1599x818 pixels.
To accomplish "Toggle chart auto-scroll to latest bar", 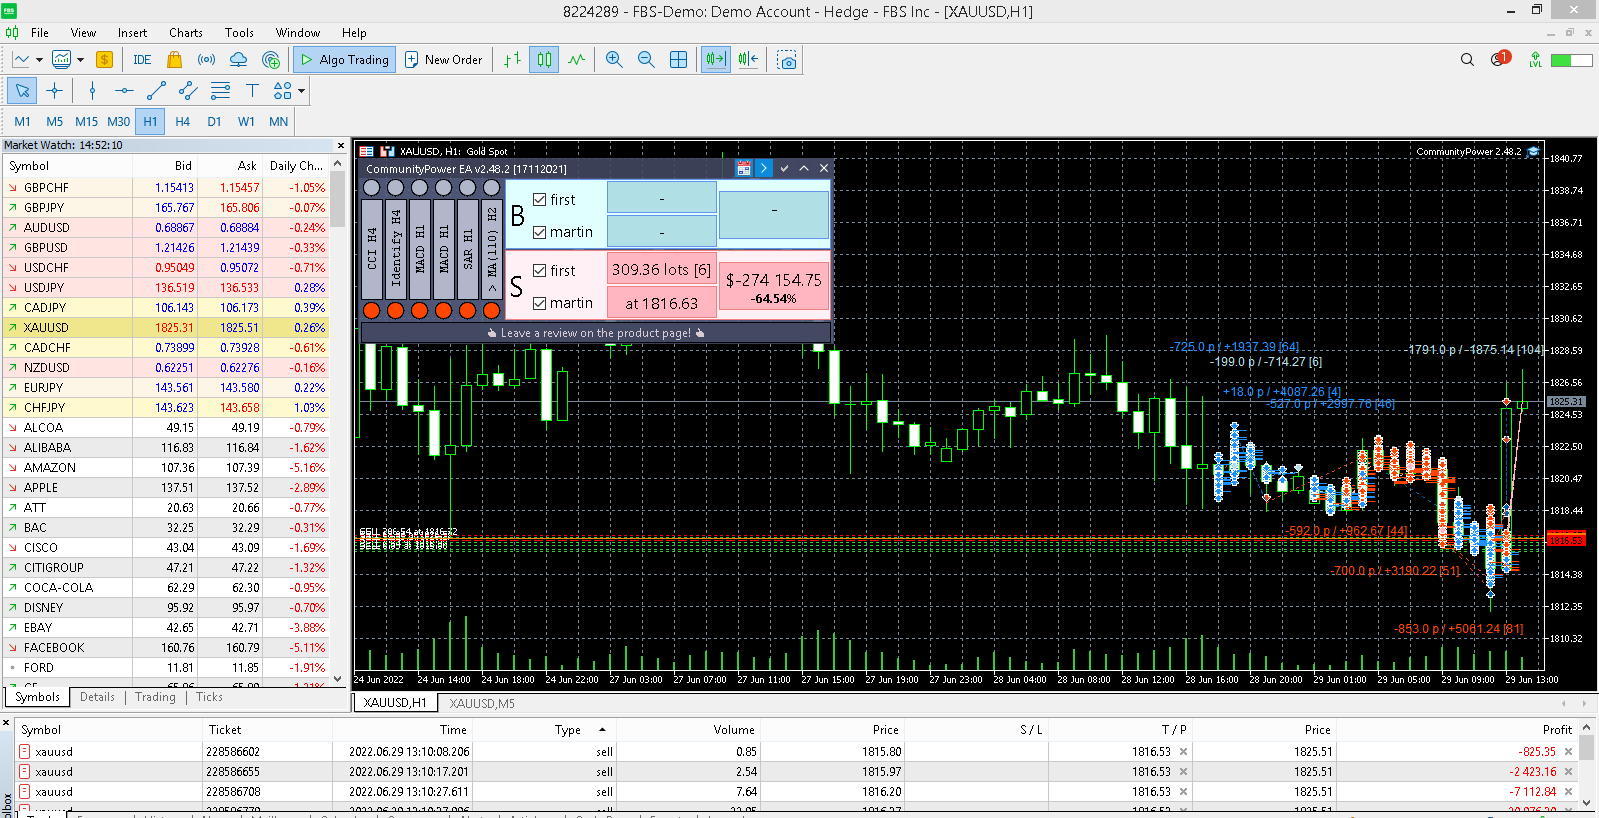I will coord(716,60).
